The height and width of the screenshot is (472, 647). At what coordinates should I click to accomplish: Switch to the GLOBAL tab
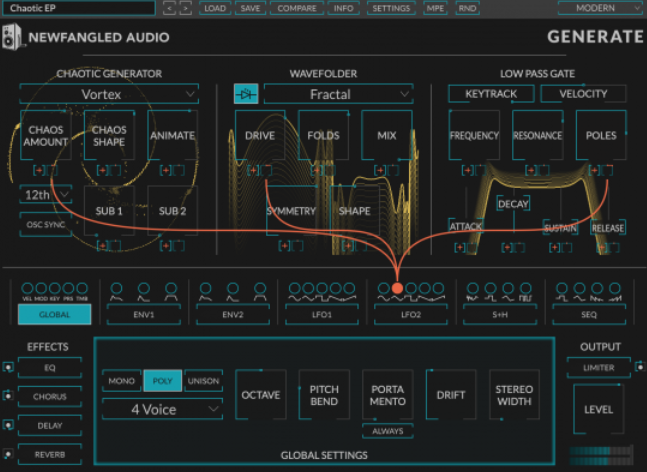[x=54, y=314]
